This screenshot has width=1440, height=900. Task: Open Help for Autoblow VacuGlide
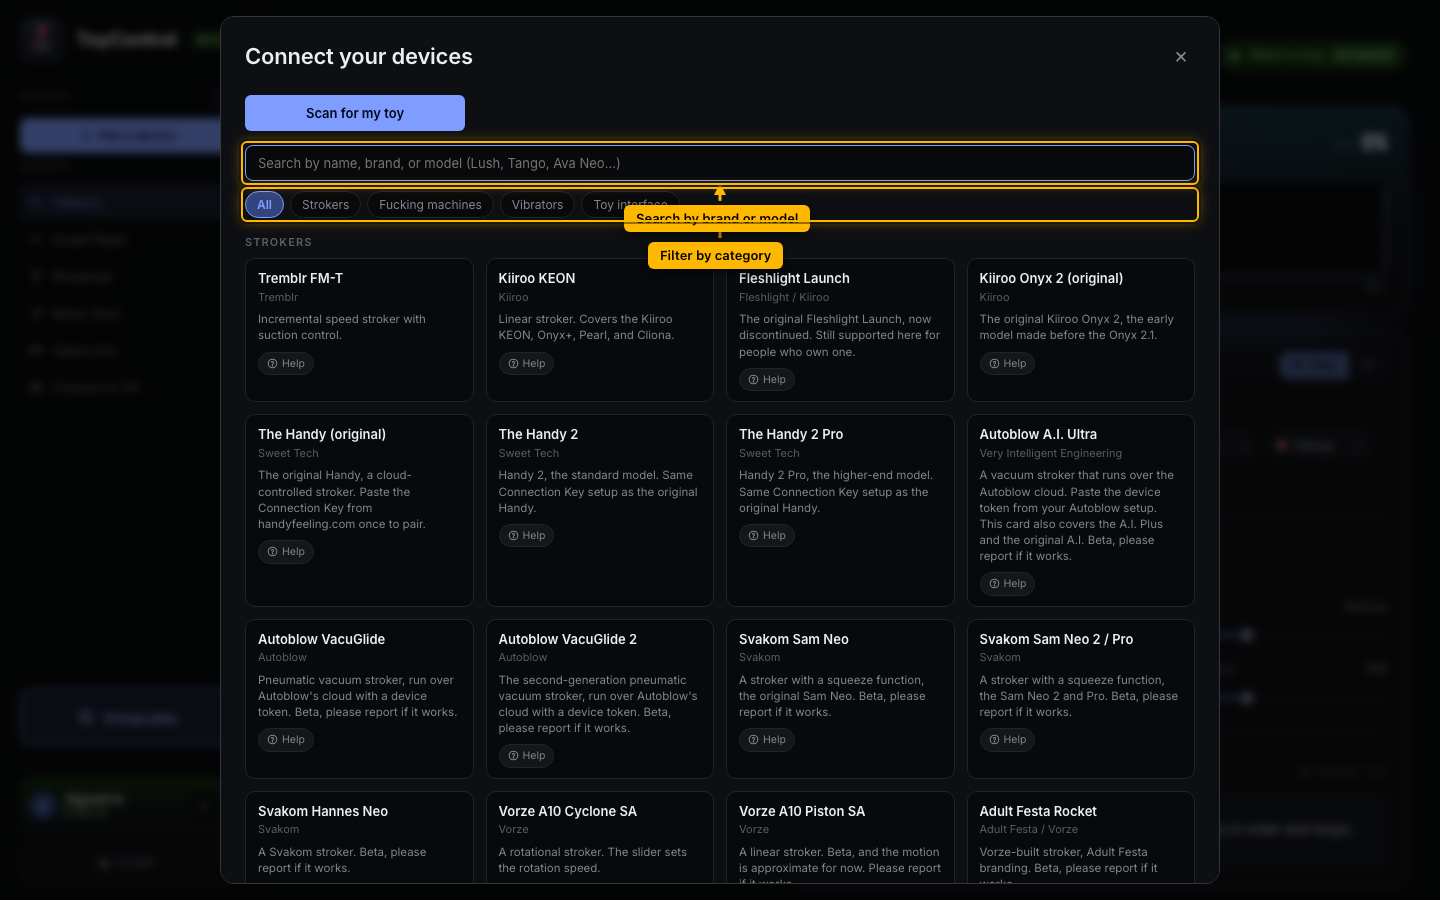pos(286,740)
